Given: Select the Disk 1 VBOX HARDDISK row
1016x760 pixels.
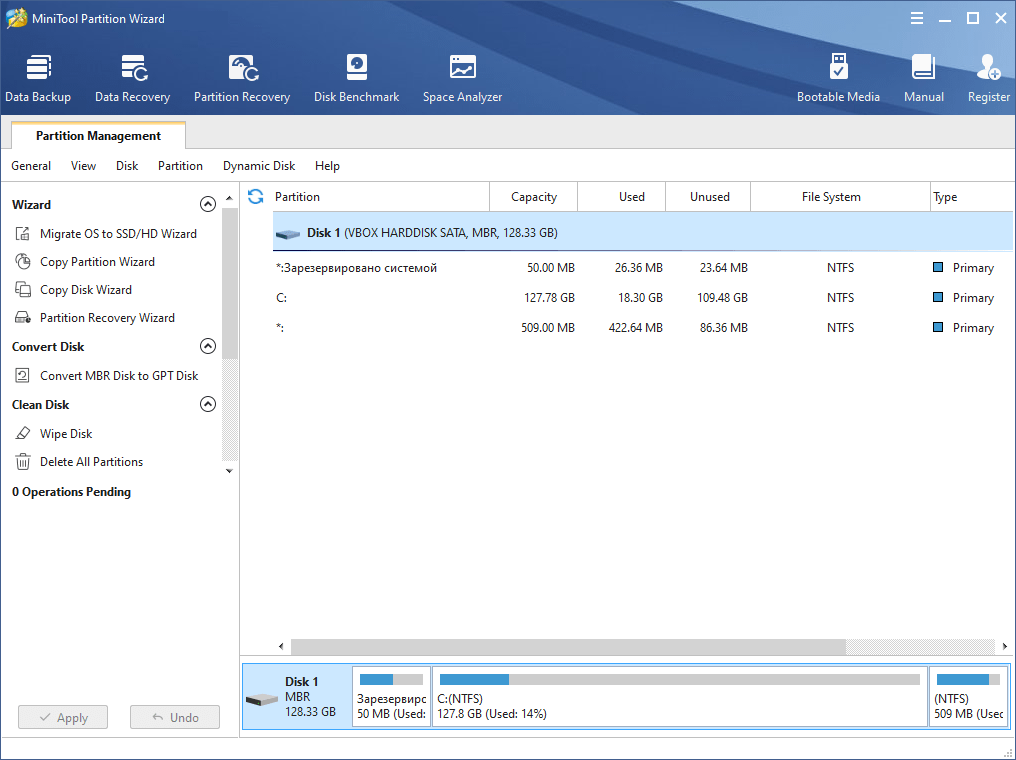Looking at the screenshot, I should tap(643, 233).
